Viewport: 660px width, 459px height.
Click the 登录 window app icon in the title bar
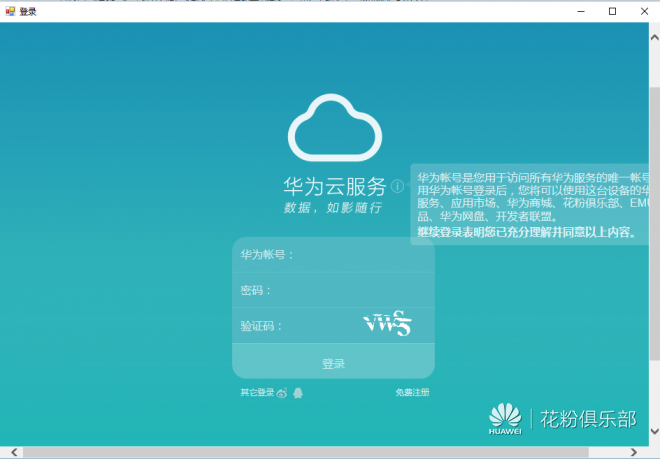tap(10, 11)
